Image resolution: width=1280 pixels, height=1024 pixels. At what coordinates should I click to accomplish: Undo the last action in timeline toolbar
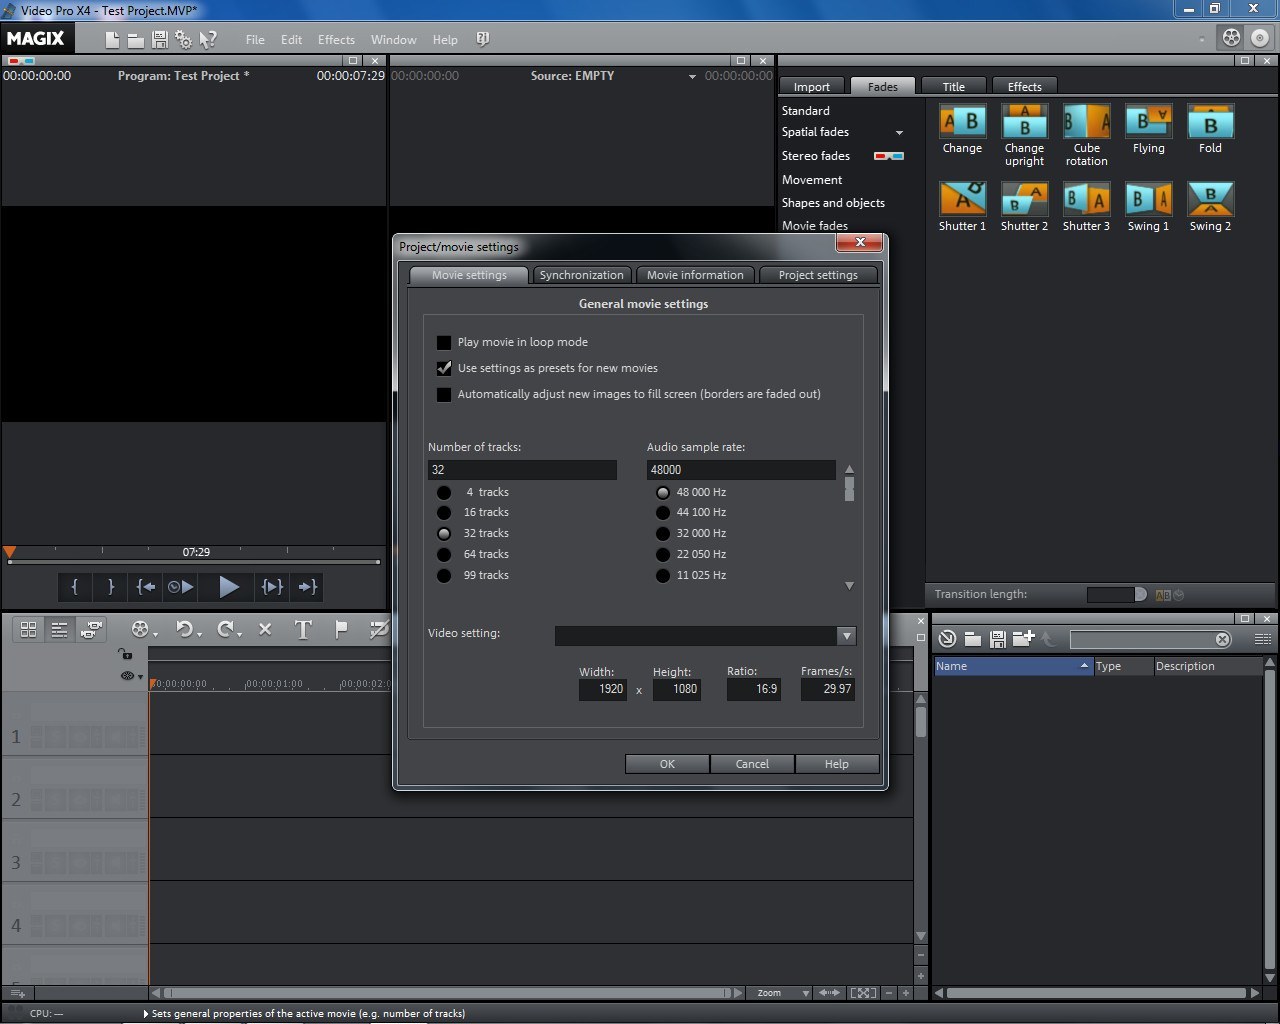tap(184, 629)
